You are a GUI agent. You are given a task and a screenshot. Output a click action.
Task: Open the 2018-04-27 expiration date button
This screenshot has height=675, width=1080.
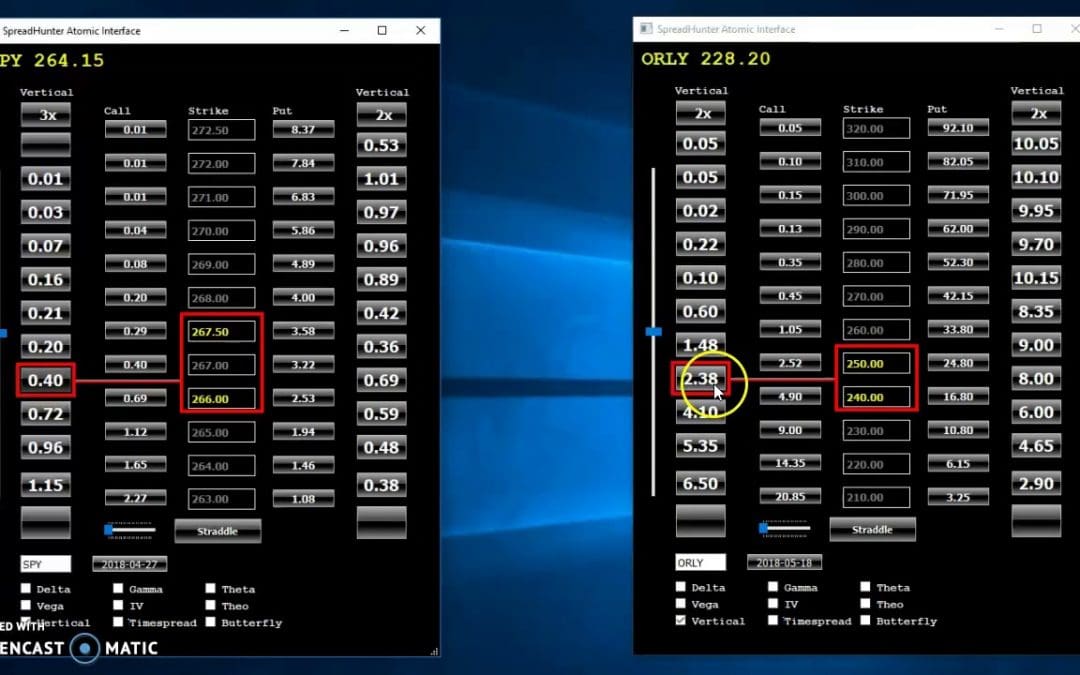point(129,564)
